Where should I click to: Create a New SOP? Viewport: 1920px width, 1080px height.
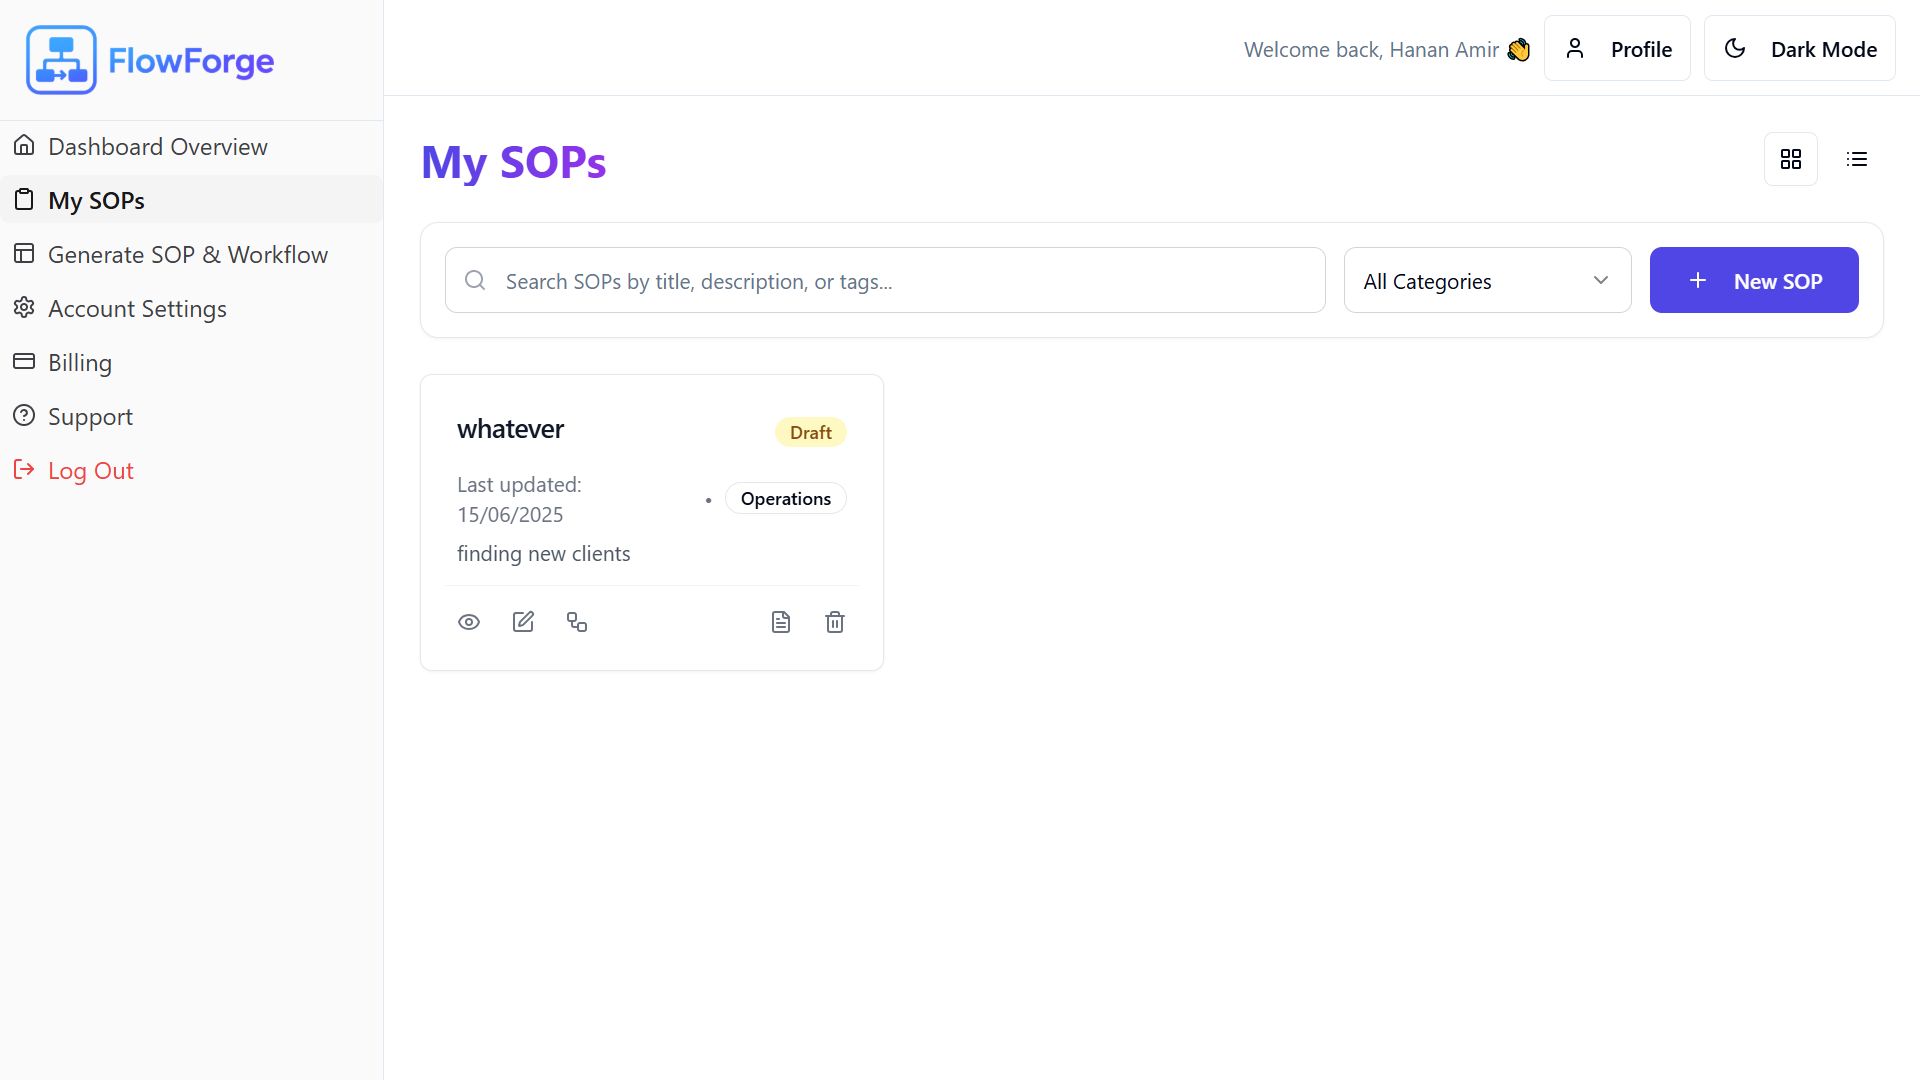pos(1754,281)
